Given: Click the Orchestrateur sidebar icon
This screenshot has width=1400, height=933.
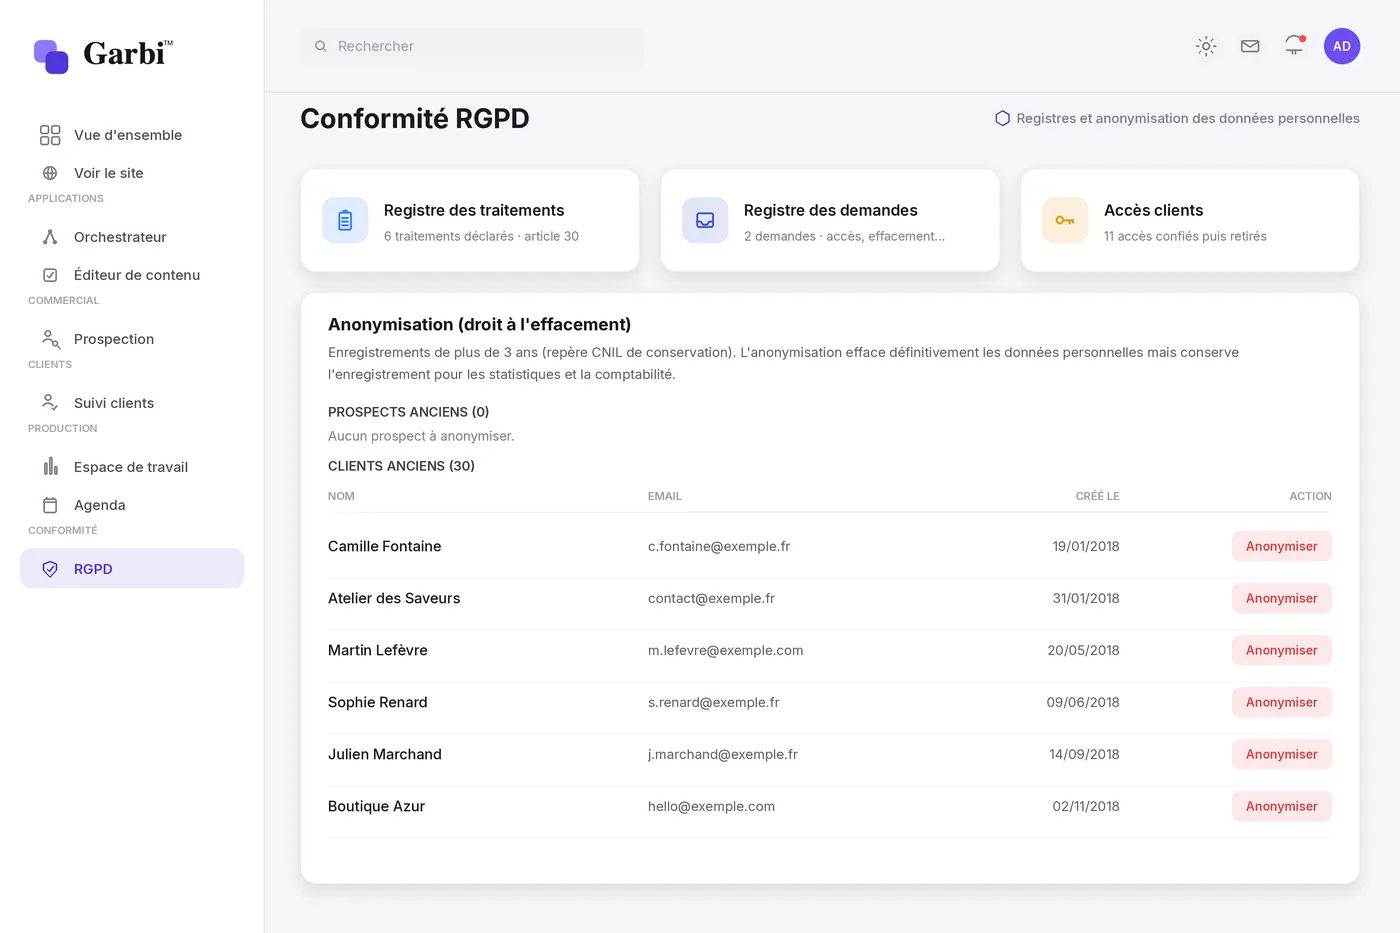Looking at the screenshot, I should [x=50, y=237].
